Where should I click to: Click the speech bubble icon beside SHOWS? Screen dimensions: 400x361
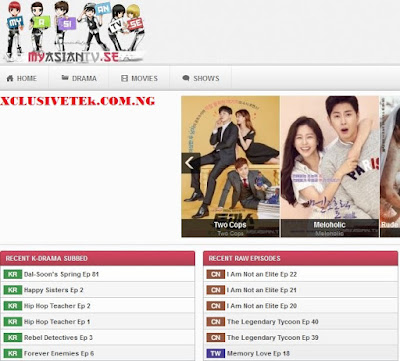click(186, 78)
